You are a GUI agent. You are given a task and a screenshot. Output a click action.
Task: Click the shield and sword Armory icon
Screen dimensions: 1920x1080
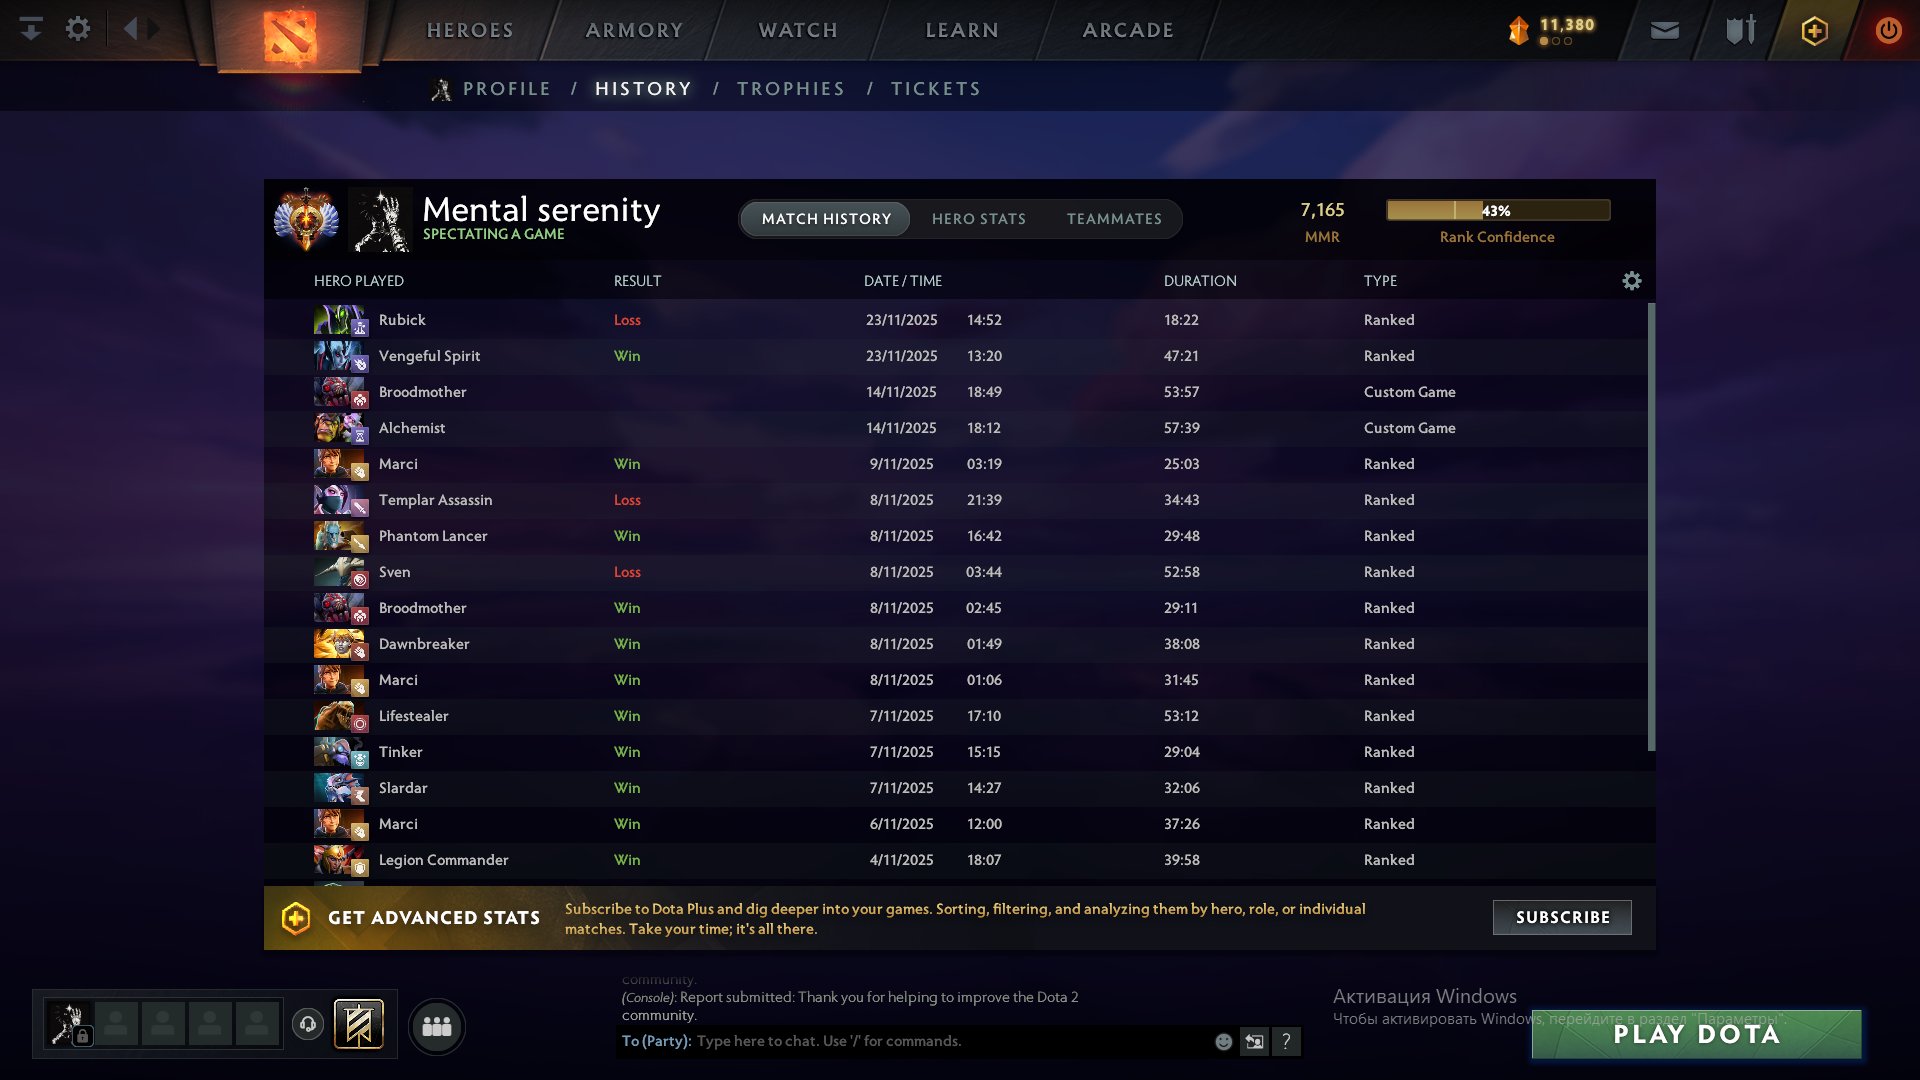[x=1740, y=30]
